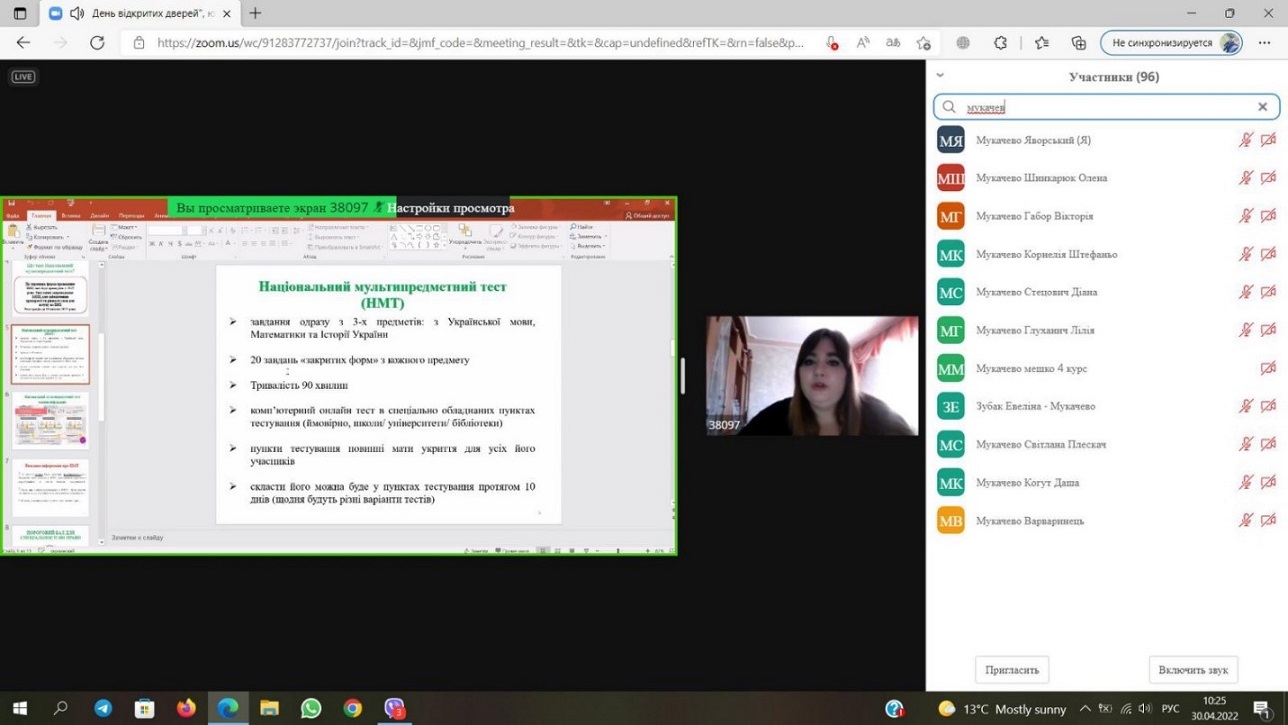The image size is (1288, 725).
Task: Open the Windows Start menu
Action: pos(20,709)
